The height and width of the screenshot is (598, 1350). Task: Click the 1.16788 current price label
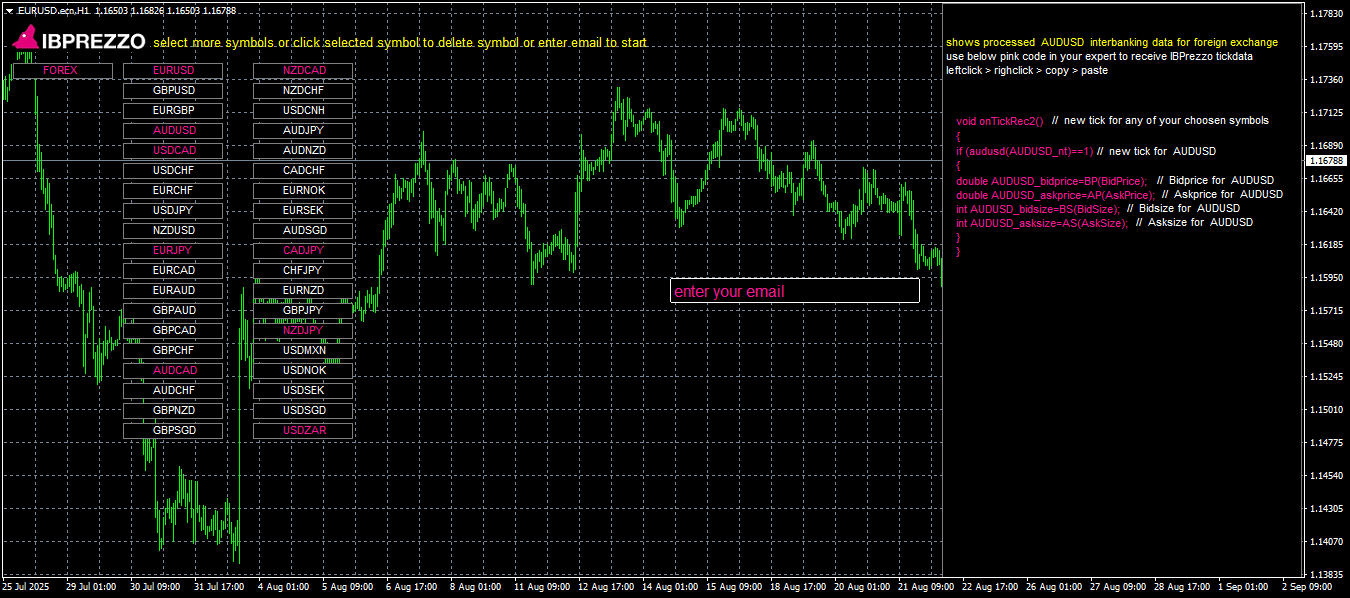click(1324, 161)
